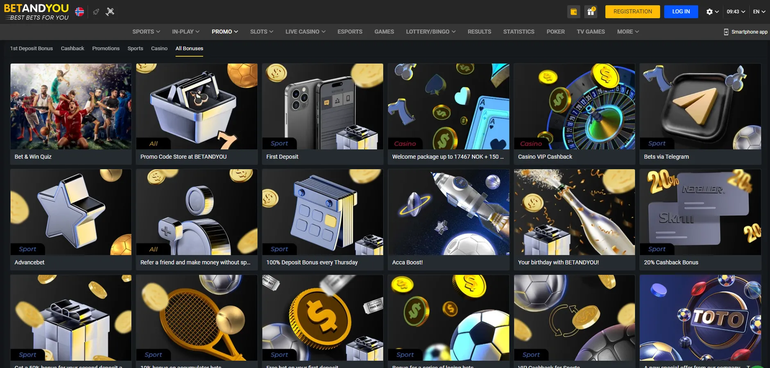Select the All Bonuses tab
Screen dimensions: 770x368
(x=189, y=49)
